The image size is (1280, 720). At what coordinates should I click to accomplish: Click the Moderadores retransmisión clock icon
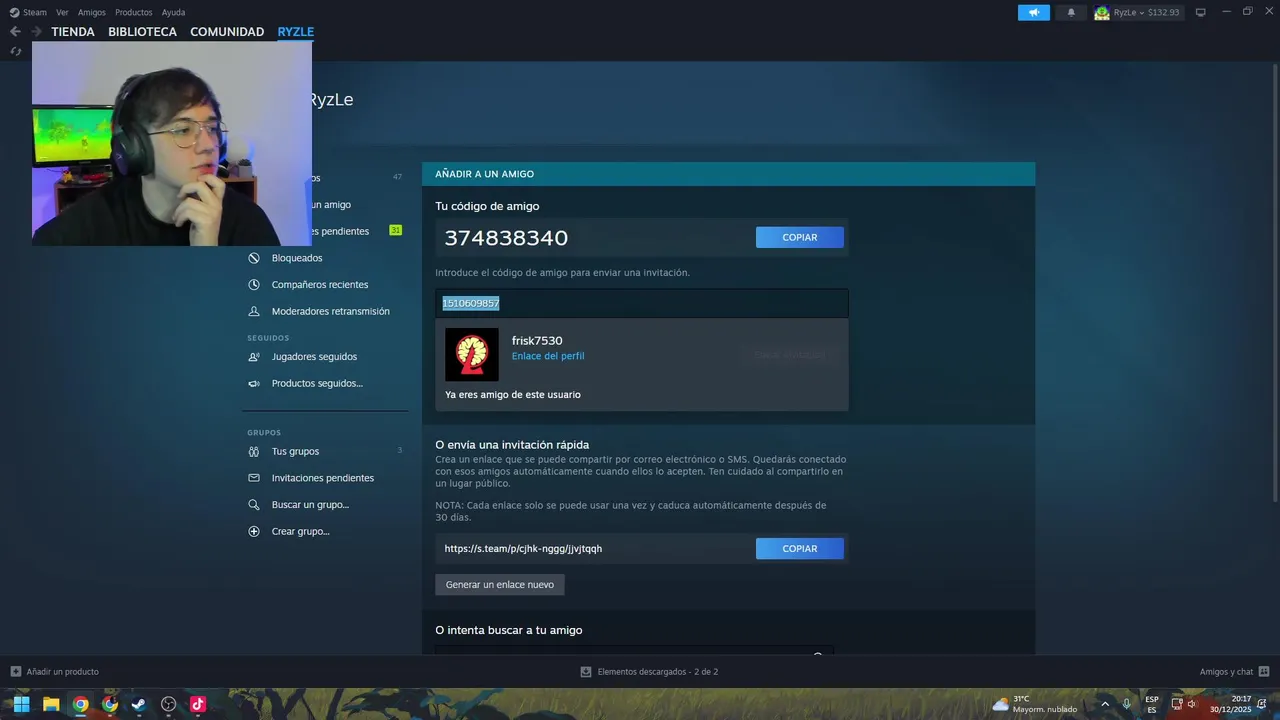[x=254, y=311]
